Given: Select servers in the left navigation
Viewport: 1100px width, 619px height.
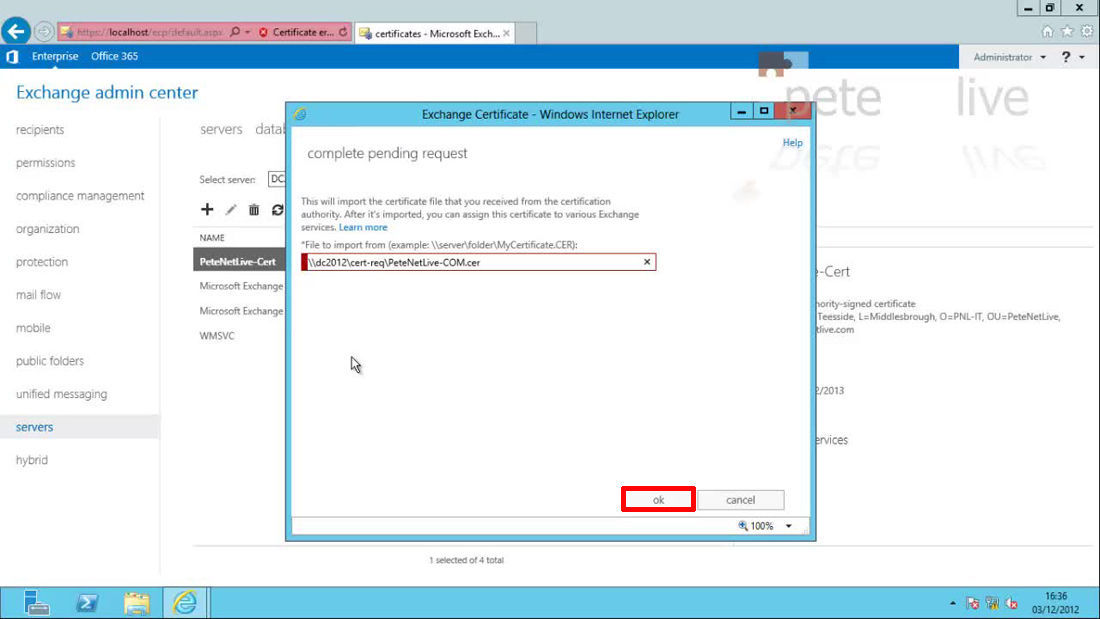Looking at the screenshot, I should (80, 427).
